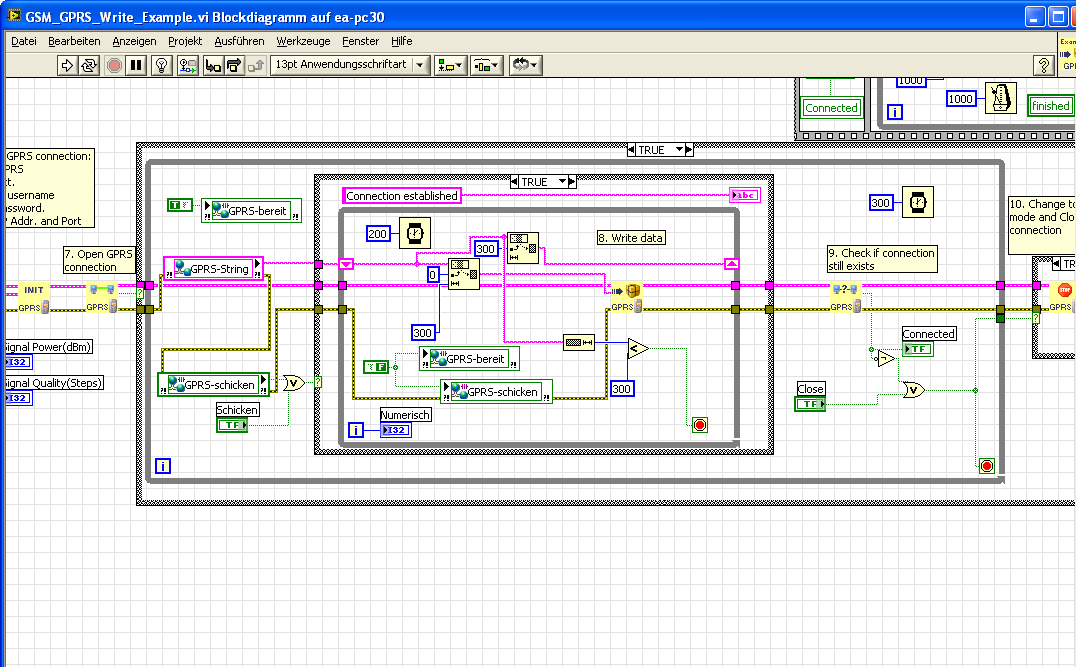Screen dimensions: 1076x667
Task: Click the Connected boolean indicator terminal
Action: click(917, 349)
